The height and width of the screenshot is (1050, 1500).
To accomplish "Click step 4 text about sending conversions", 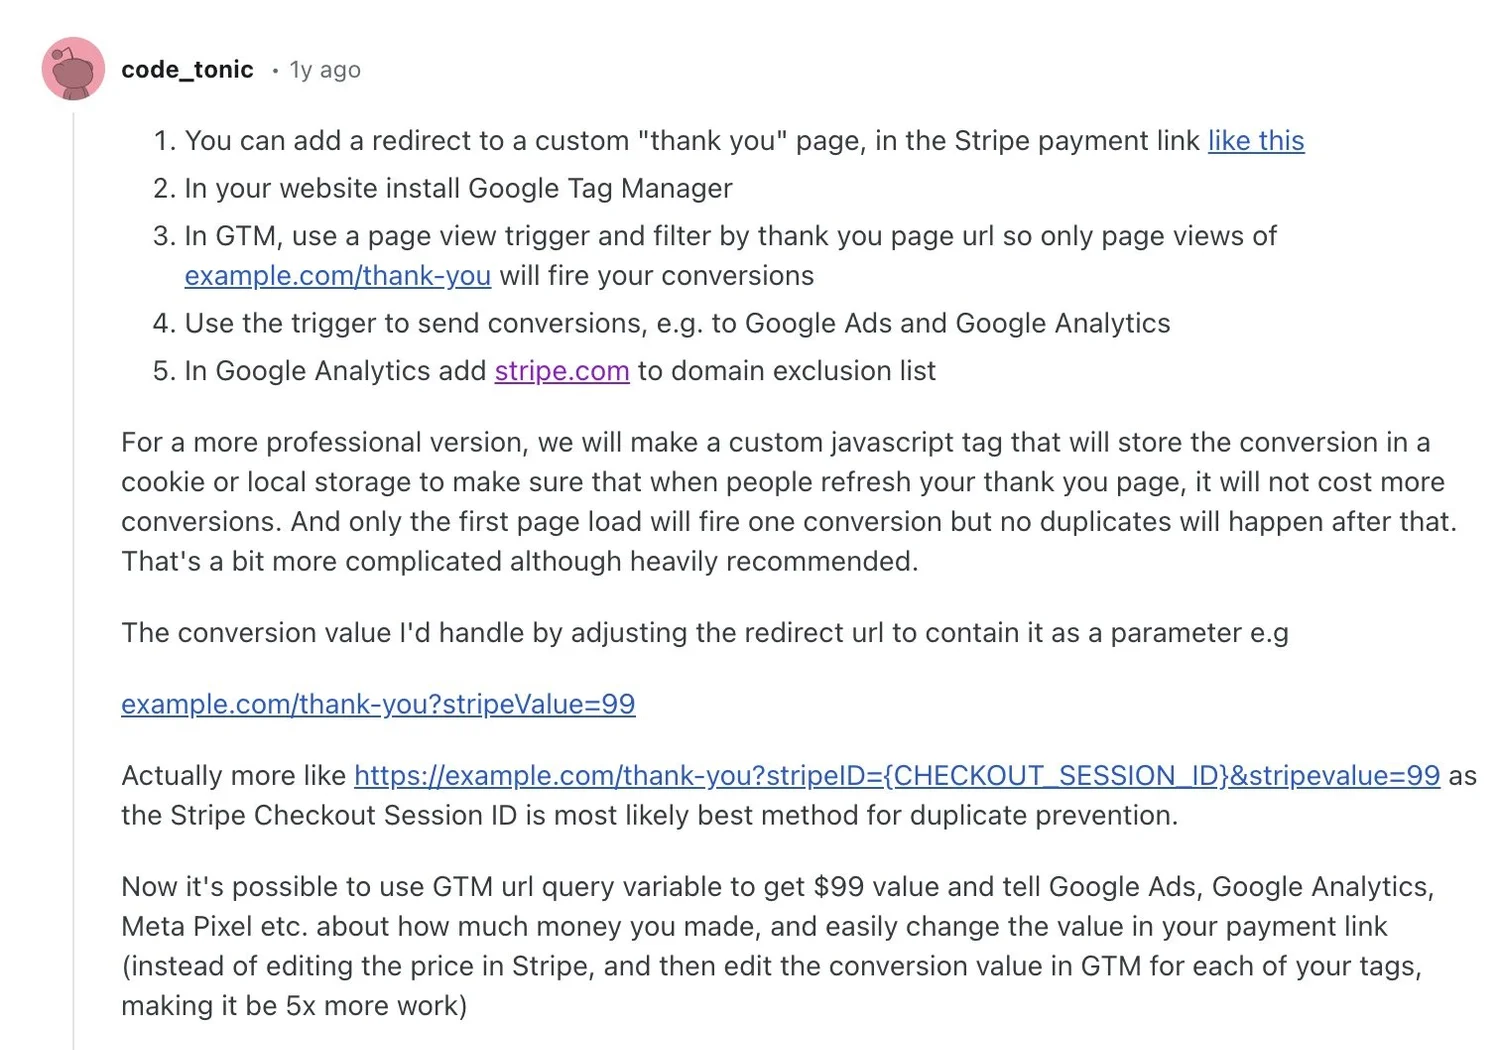I will click(x=677, y=324).
